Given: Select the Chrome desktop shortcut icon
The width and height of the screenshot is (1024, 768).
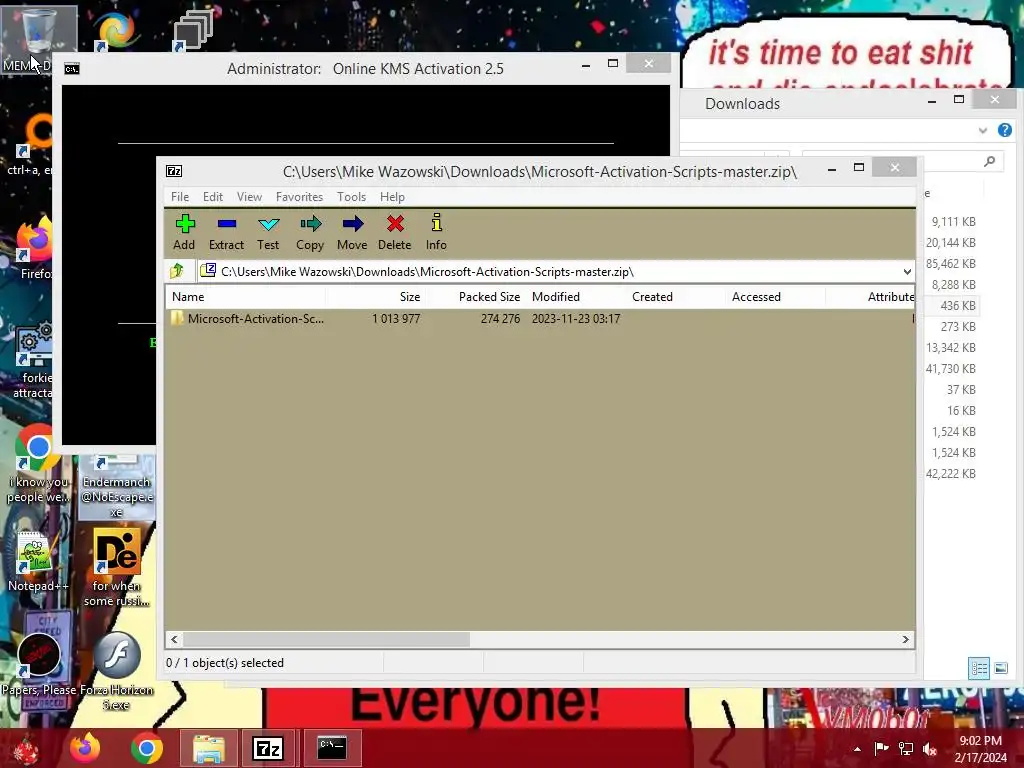Looking at the screenshot, I should (37, 464).
